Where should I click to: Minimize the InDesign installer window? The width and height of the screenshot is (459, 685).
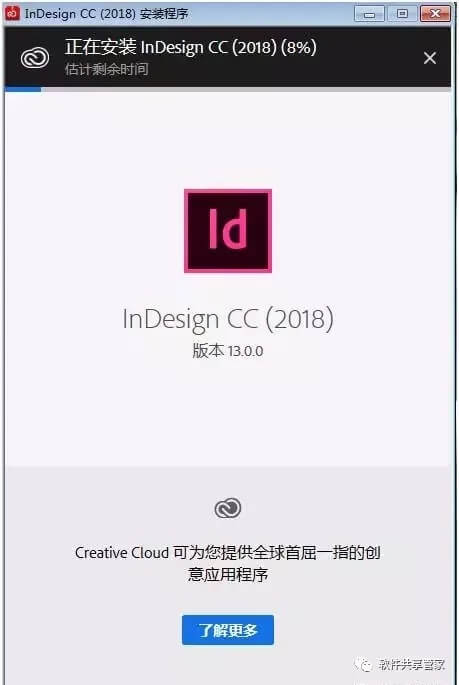(x=369, y=14)
